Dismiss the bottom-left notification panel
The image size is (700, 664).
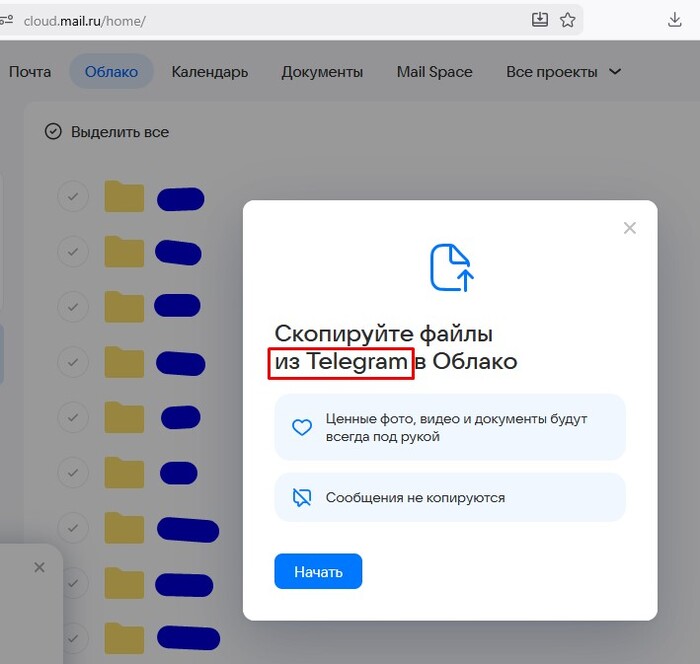pyautogui.click(x=39, y=568)
